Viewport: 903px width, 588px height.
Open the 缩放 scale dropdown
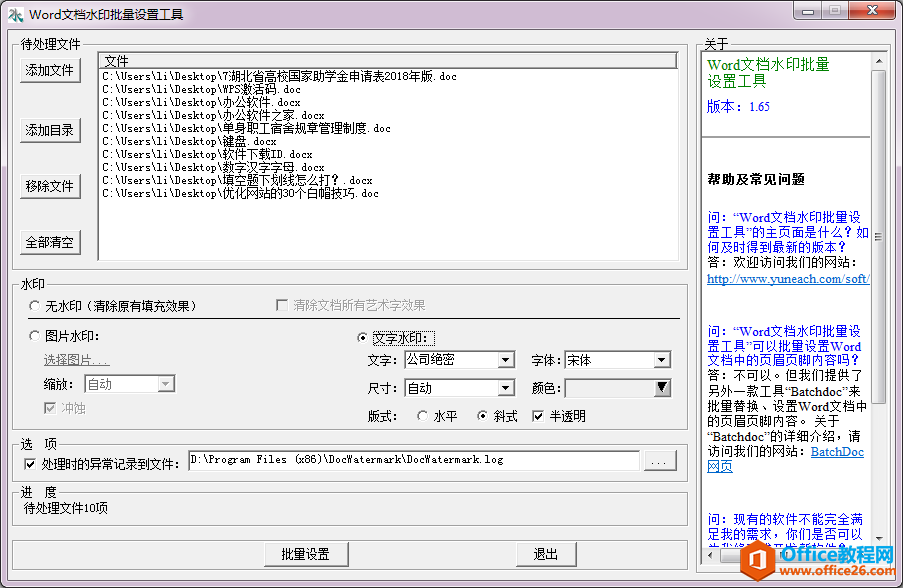(166, 384)
